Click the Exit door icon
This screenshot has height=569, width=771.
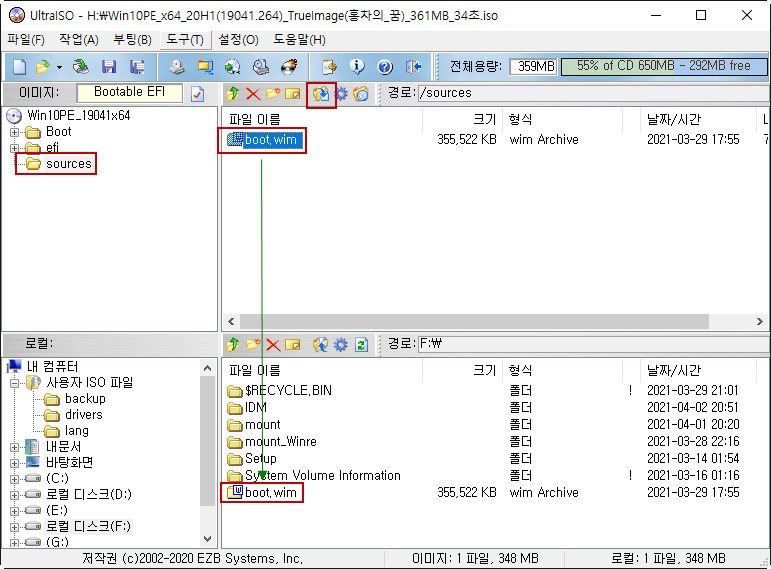(414, 66)
